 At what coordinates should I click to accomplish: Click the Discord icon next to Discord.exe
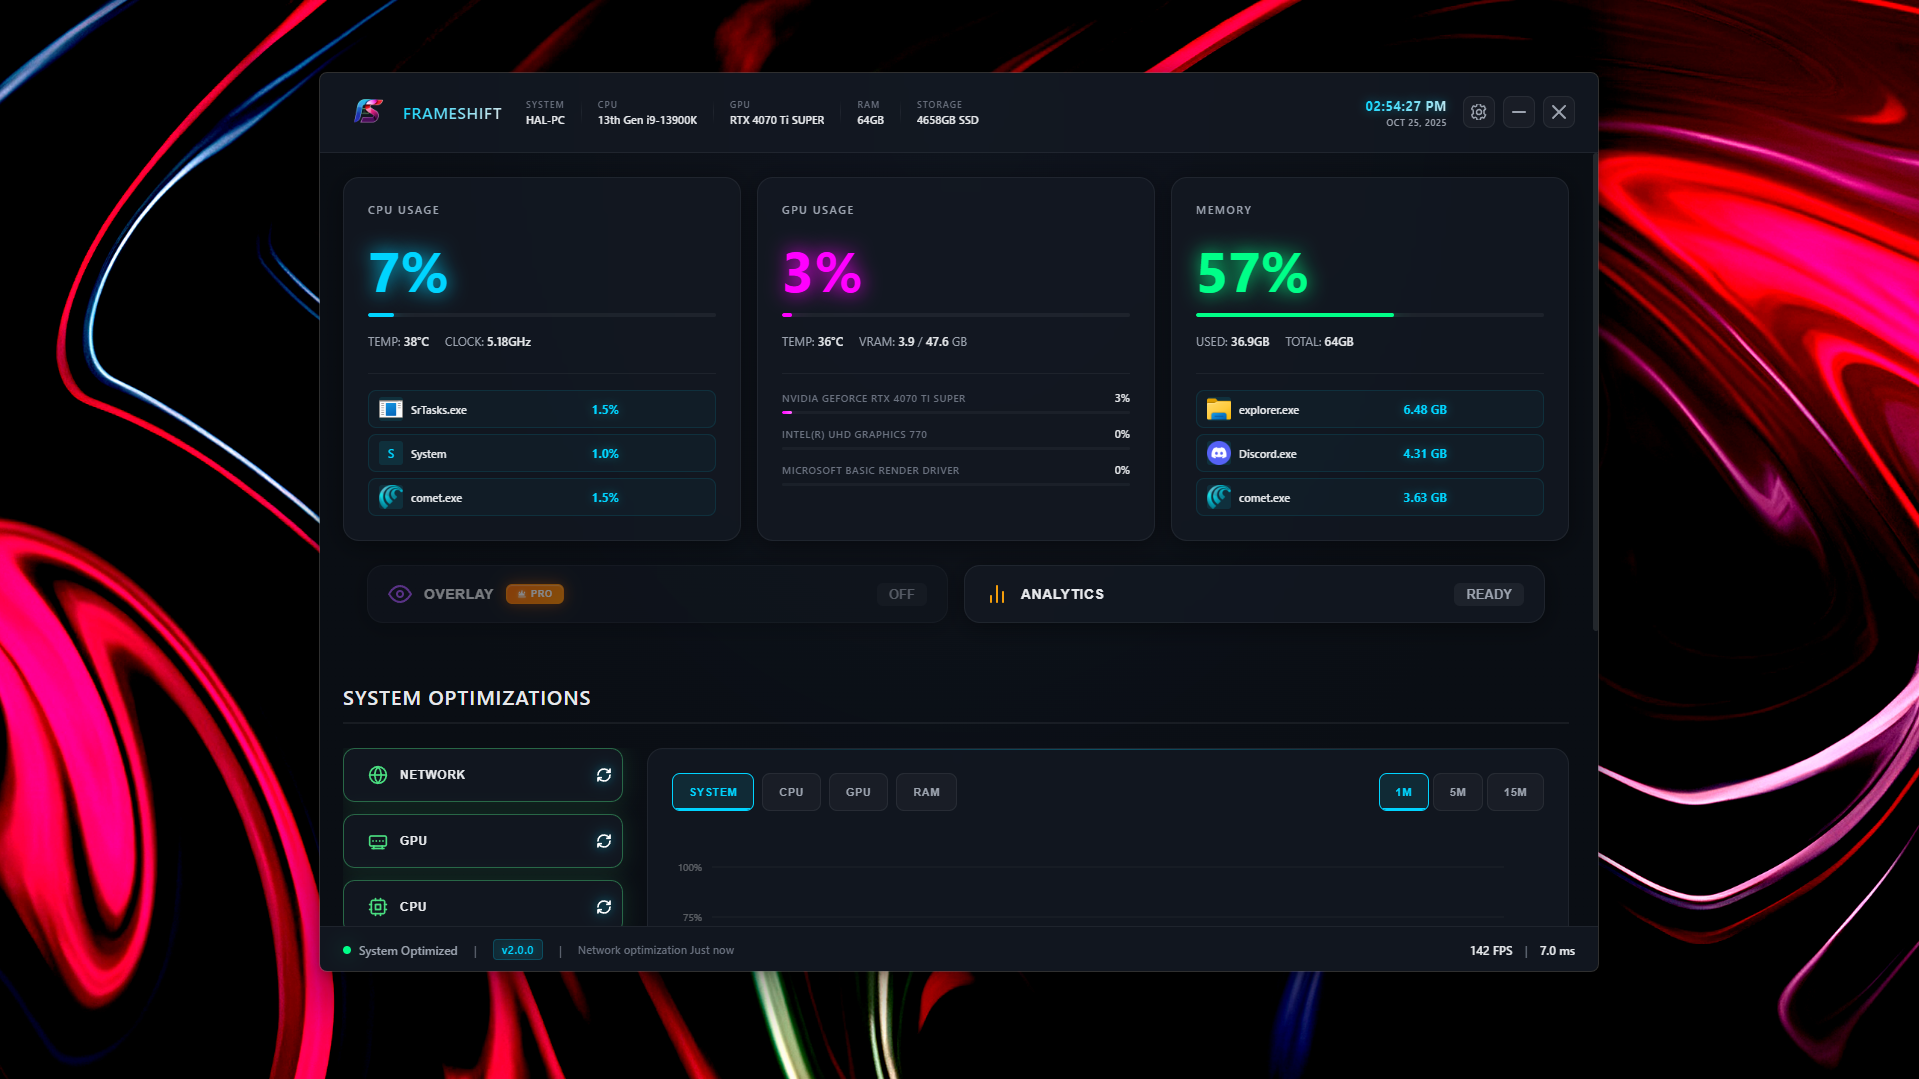pos(1217,453)
